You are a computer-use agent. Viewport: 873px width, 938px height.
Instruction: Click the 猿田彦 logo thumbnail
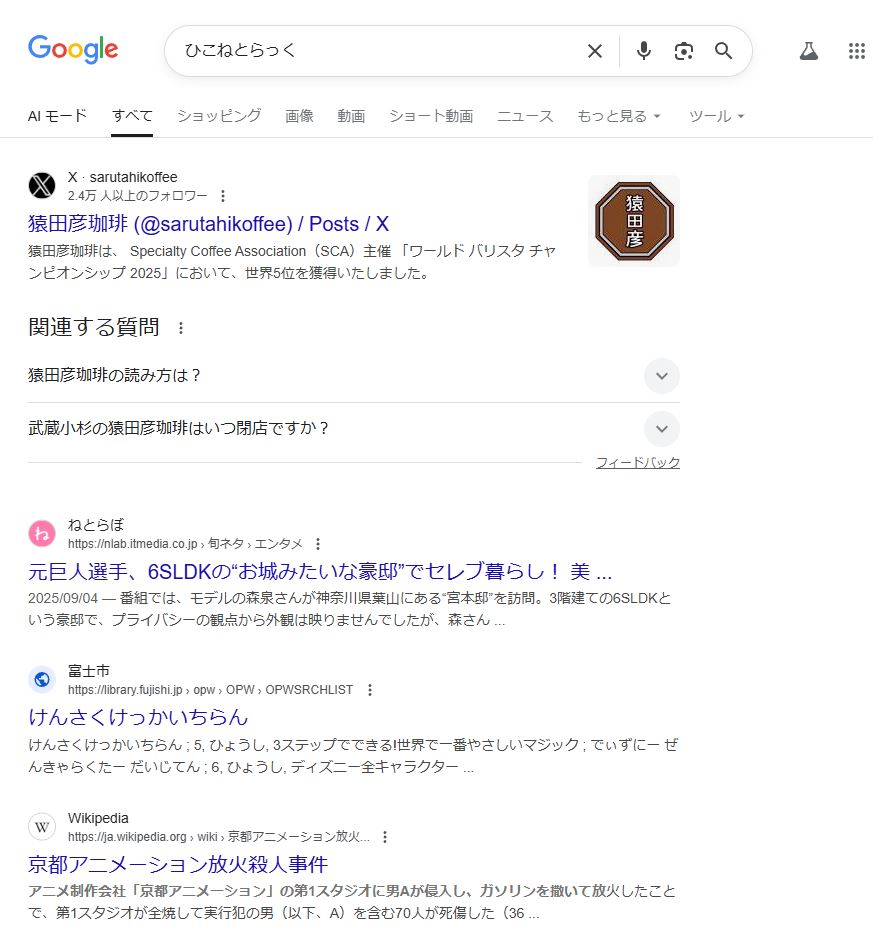click(634, 221)
